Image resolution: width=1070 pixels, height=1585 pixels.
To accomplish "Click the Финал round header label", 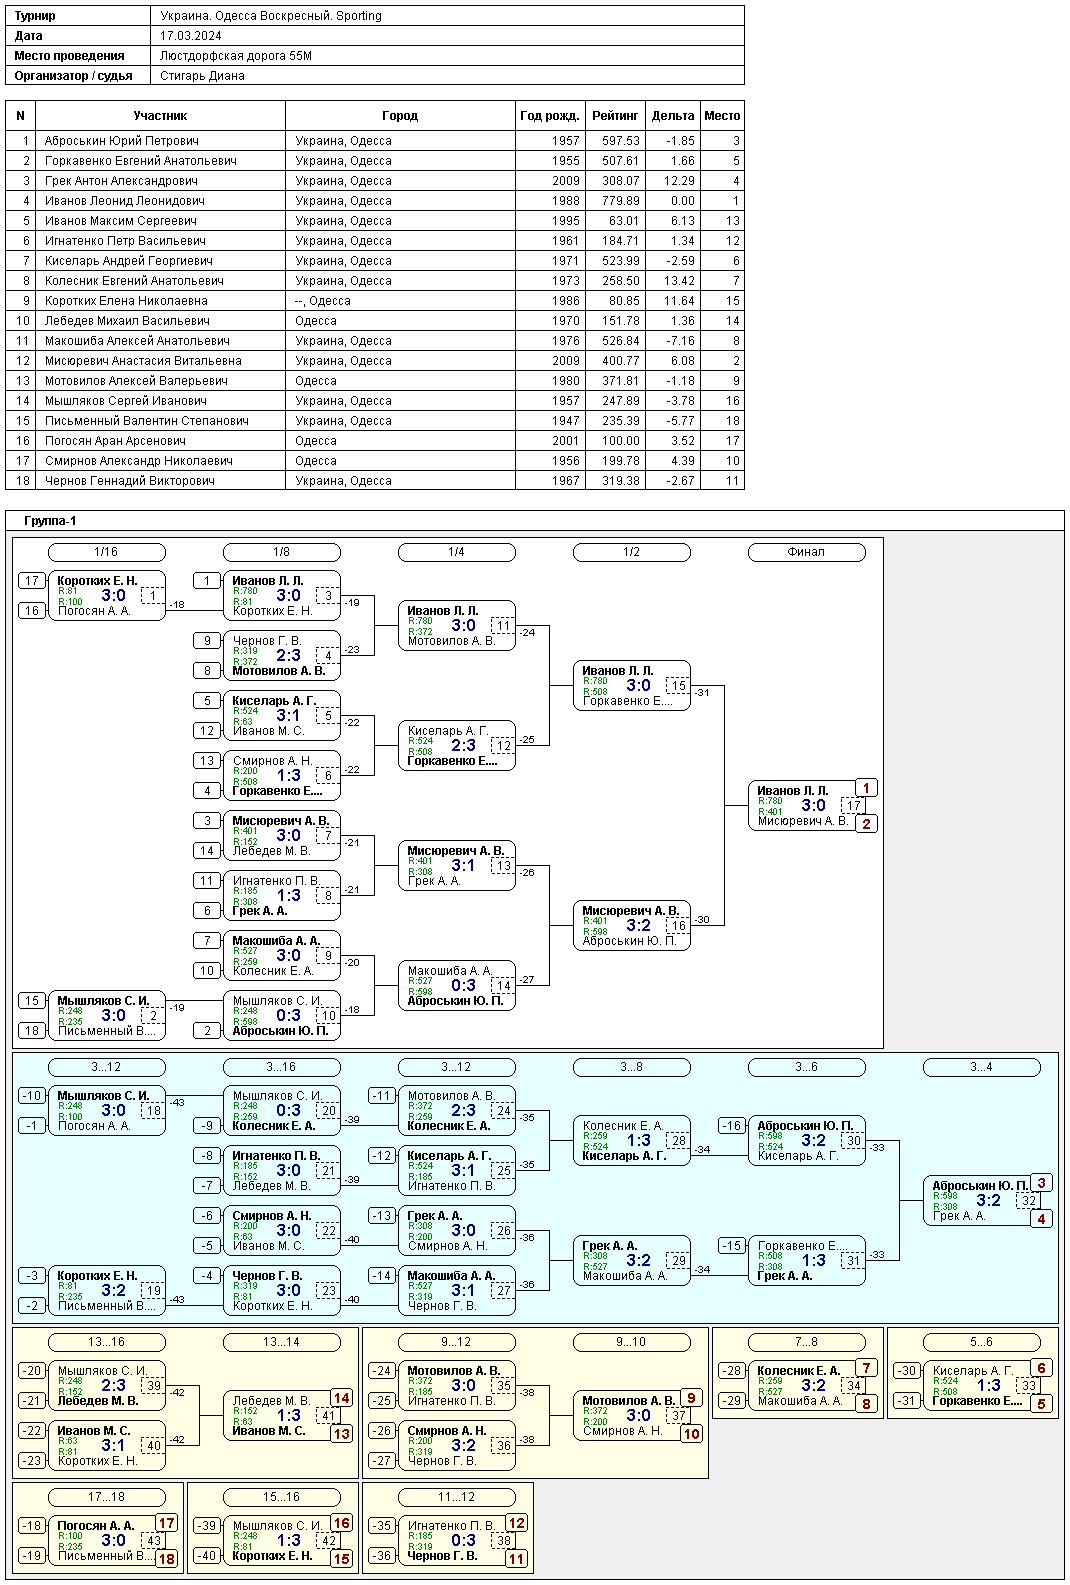I will coord(806,552).
